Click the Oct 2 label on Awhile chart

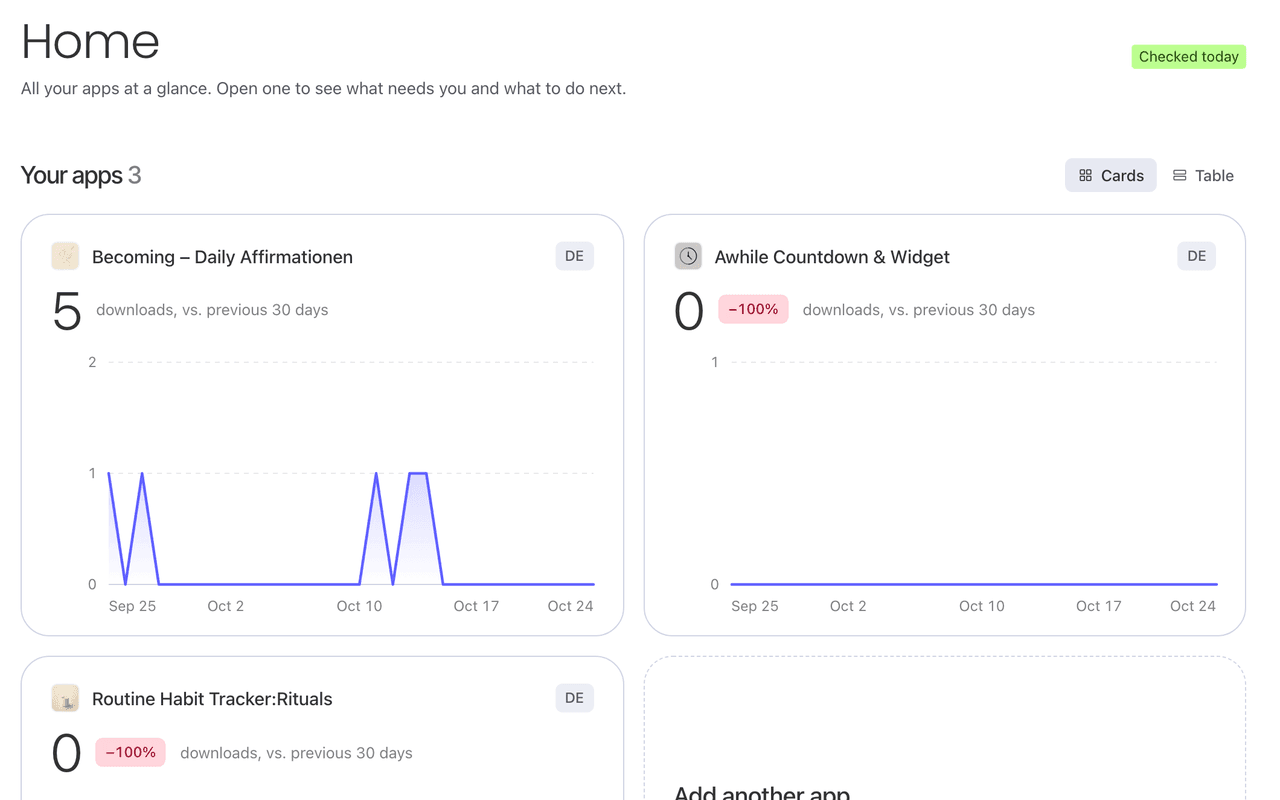tap(848, 606)
